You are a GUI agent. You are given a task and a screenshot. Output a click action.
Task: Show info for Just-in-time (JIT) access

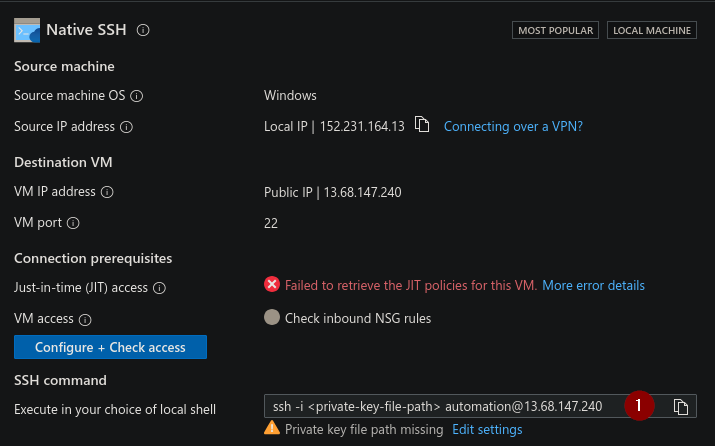(x=159, y=288)
